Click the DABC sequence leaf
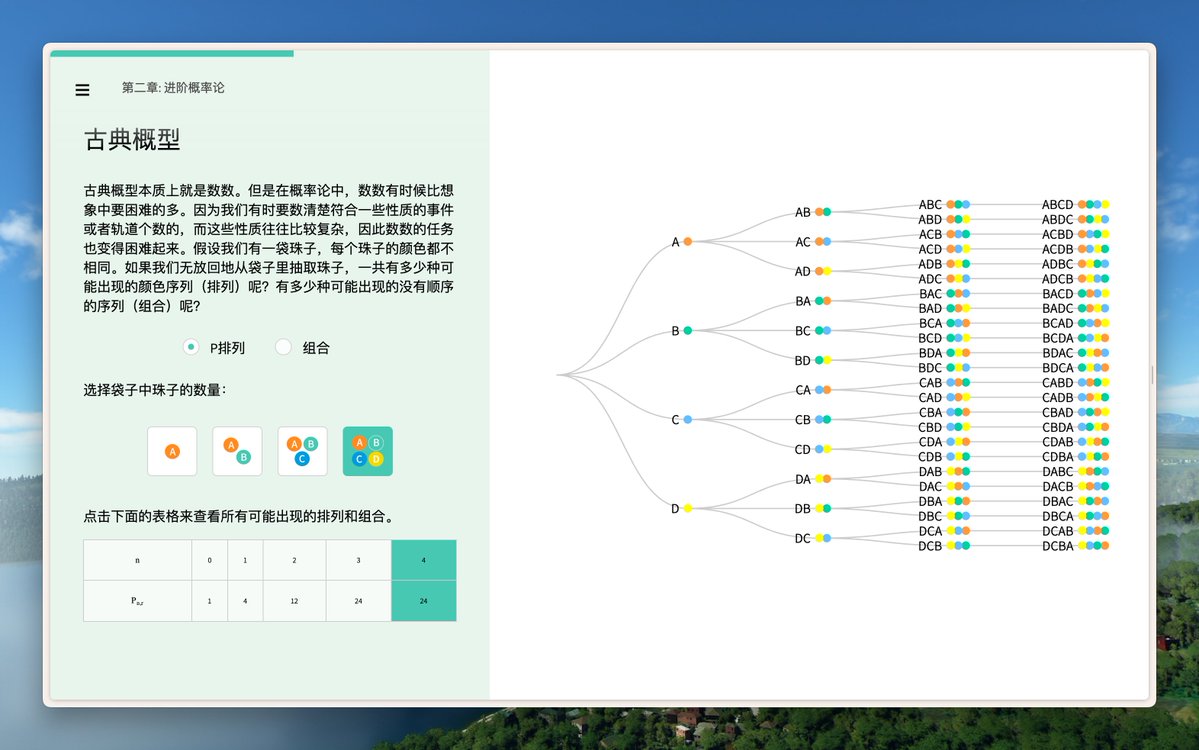The width and height of the screenshot is (1199, 750). click(1075, 472)
